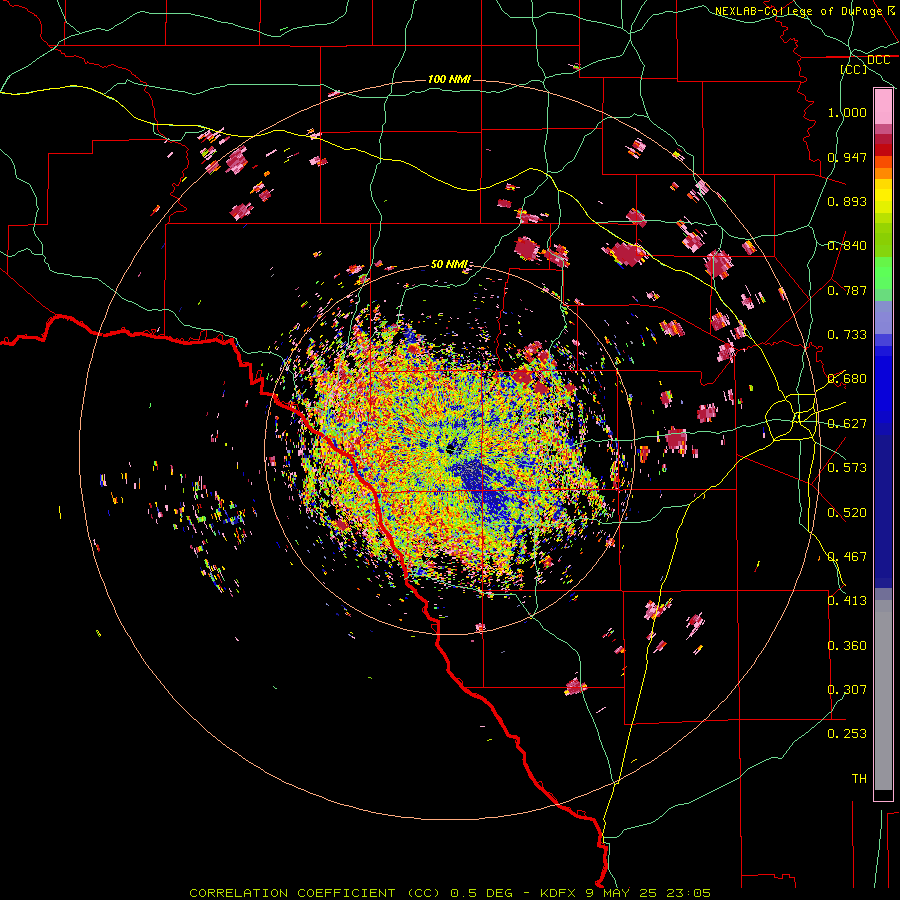Click the 0.520 scale value
The image size is (900, 900).
coord(847,513)
